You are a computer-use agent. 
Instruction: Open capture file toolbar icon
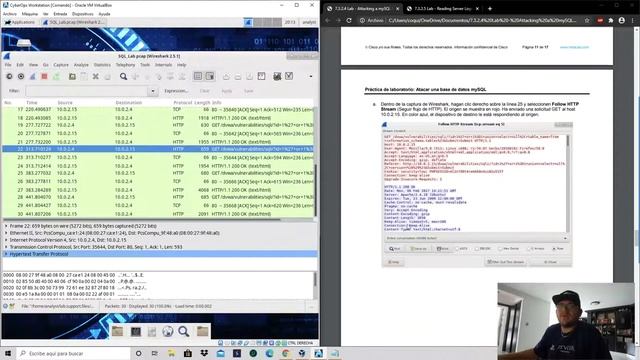pos(72,76)
